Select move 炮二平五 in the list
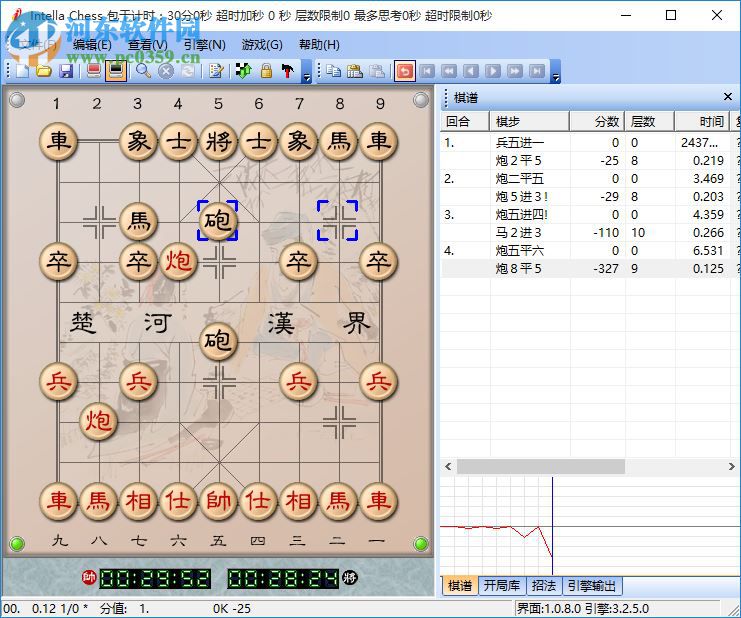The image size is (741, 618). pos(520,179)
